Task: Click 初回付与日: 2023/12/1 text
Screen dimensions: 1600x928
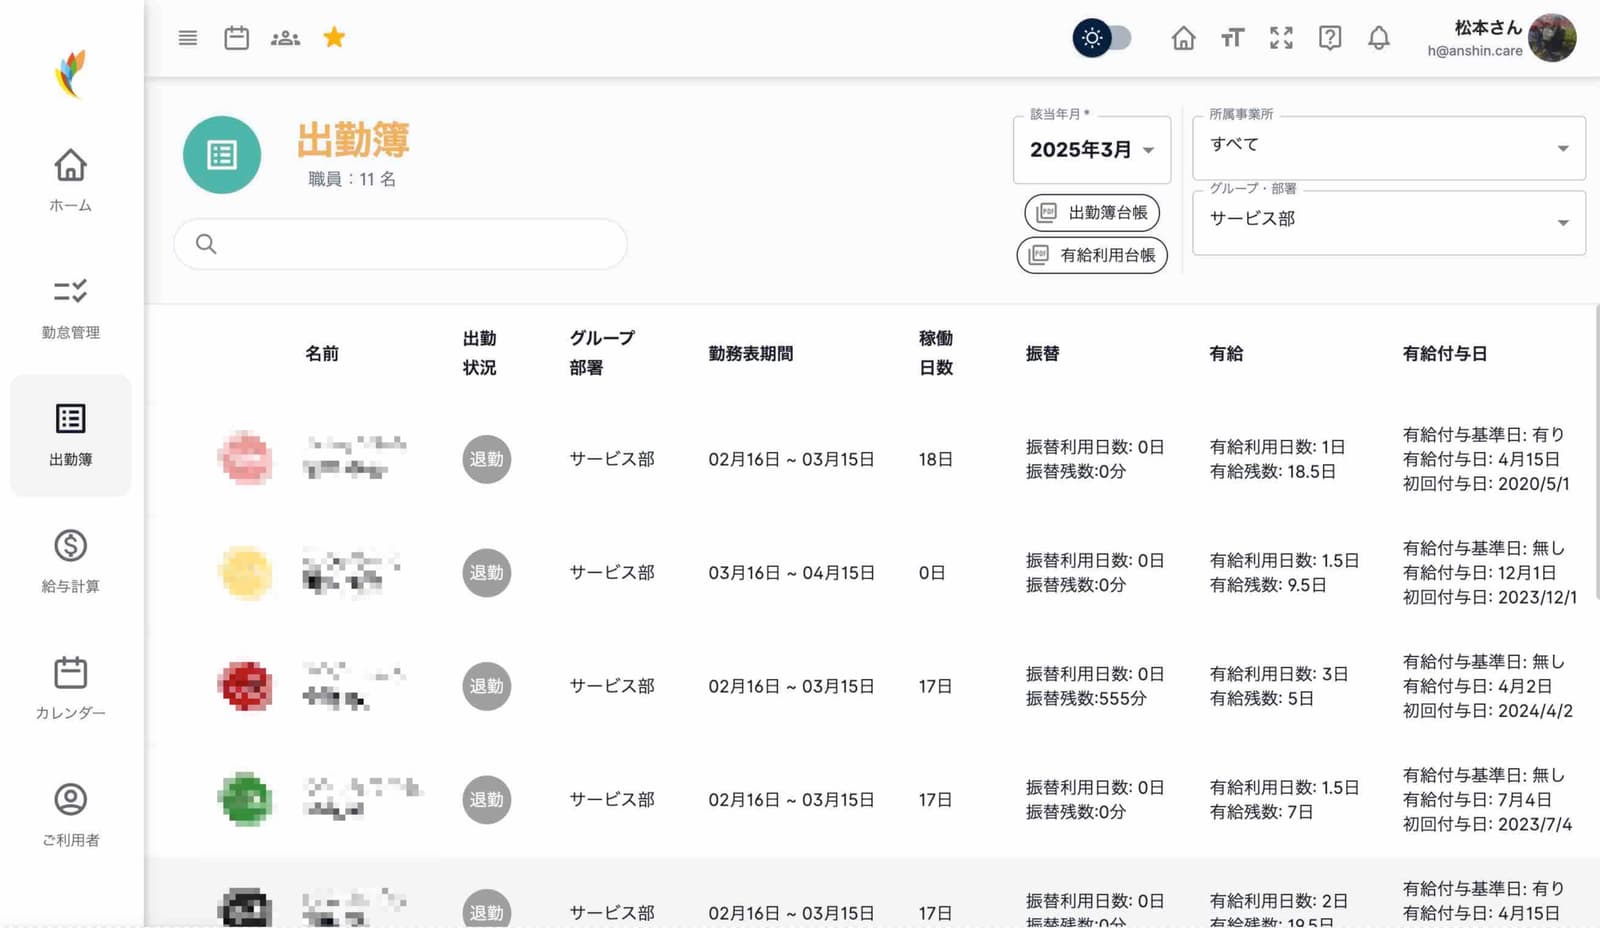Action: coord(1490,597)
